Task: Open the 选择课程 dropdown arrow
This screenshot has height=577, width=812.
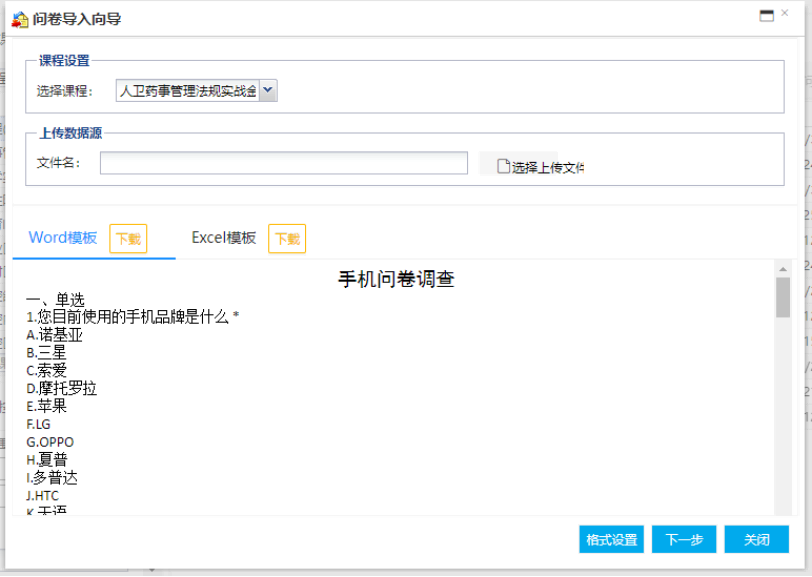Action: point(268,91)
